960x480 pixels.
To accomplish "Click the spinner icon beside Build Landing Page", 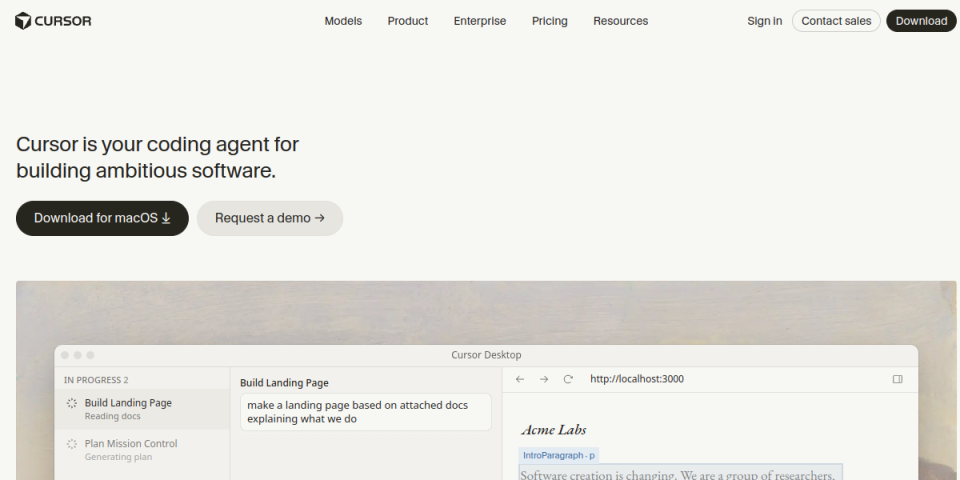I will pos(72,403).
